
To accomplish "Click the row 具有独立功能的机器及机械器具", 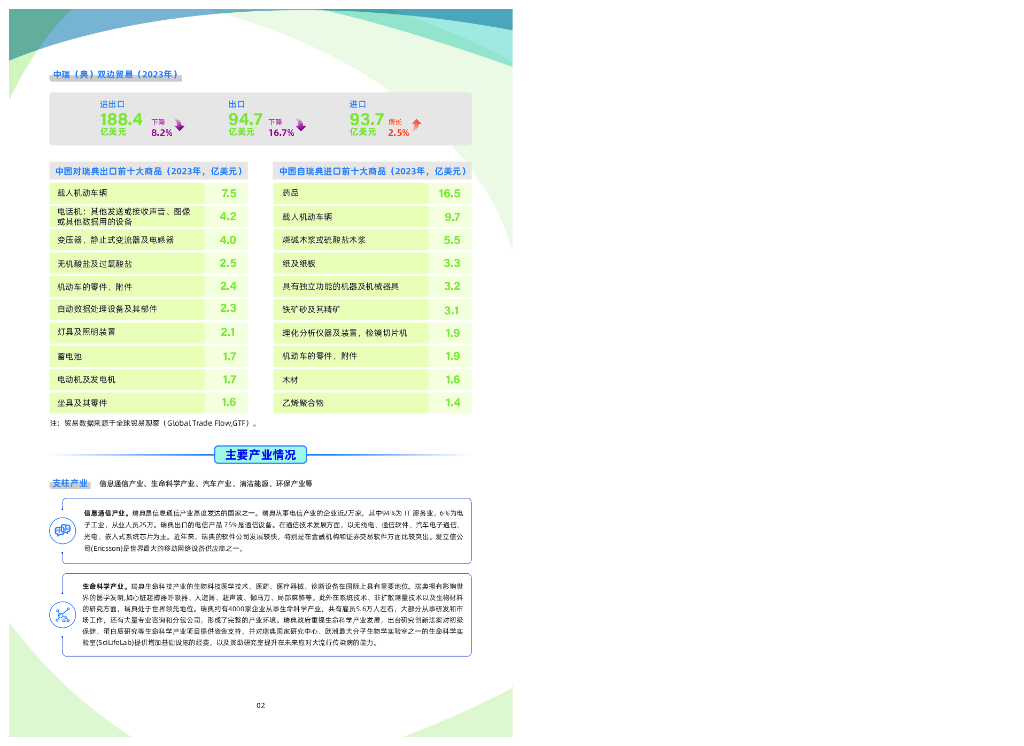I will click(372, 287).
